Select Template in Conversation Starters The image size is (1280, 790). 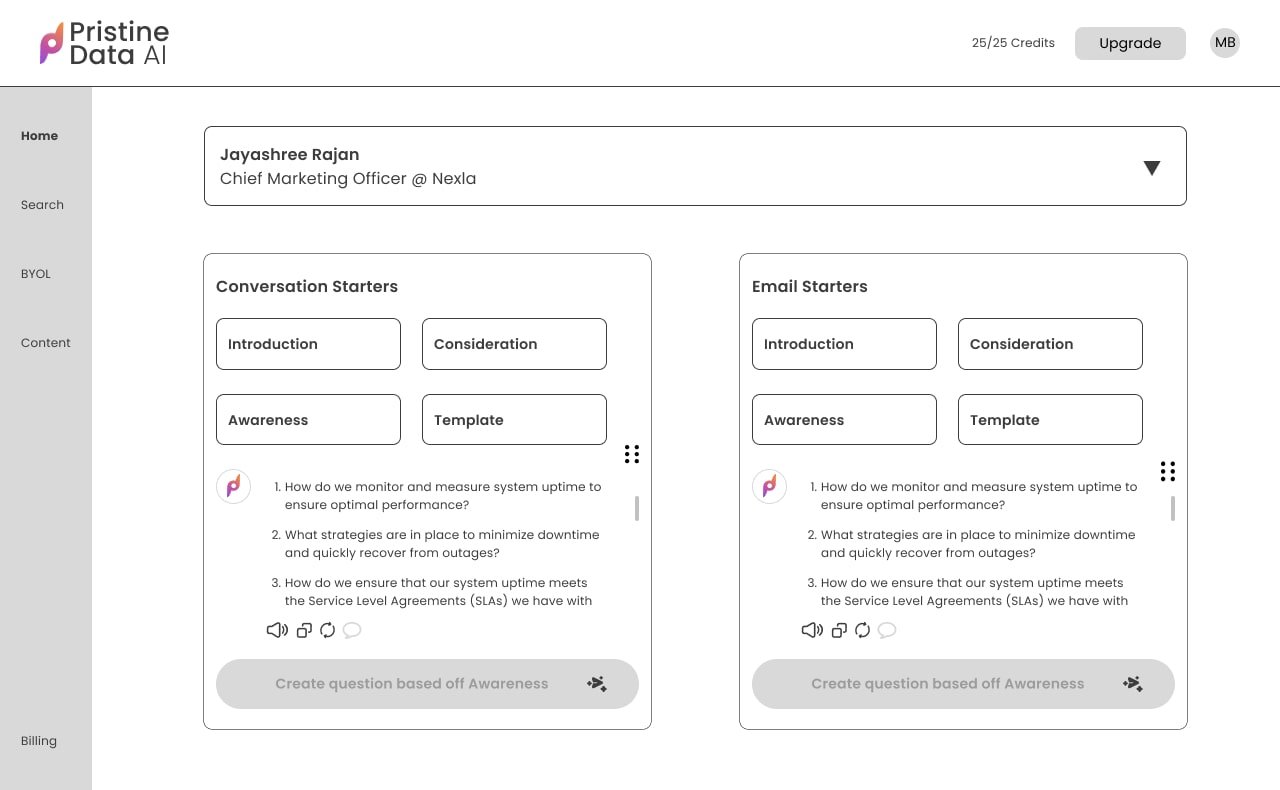pos(514,420)
